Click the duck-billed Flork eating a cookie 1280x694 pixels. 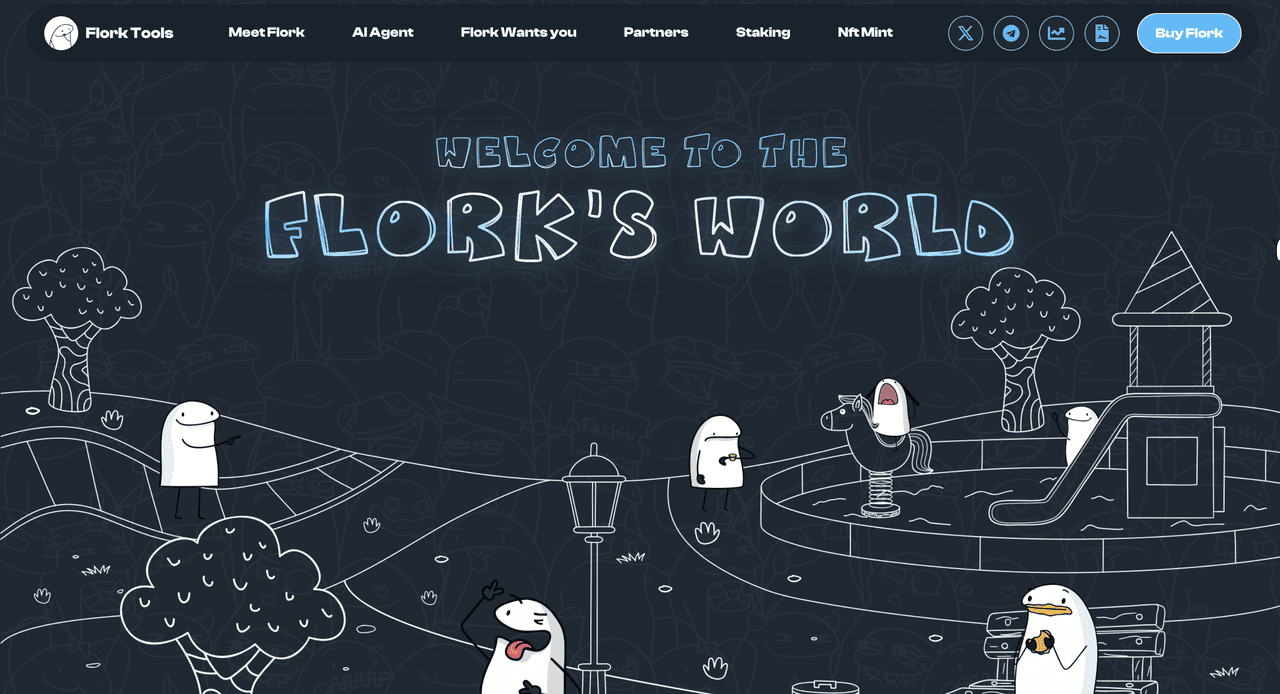[1055, 640]
